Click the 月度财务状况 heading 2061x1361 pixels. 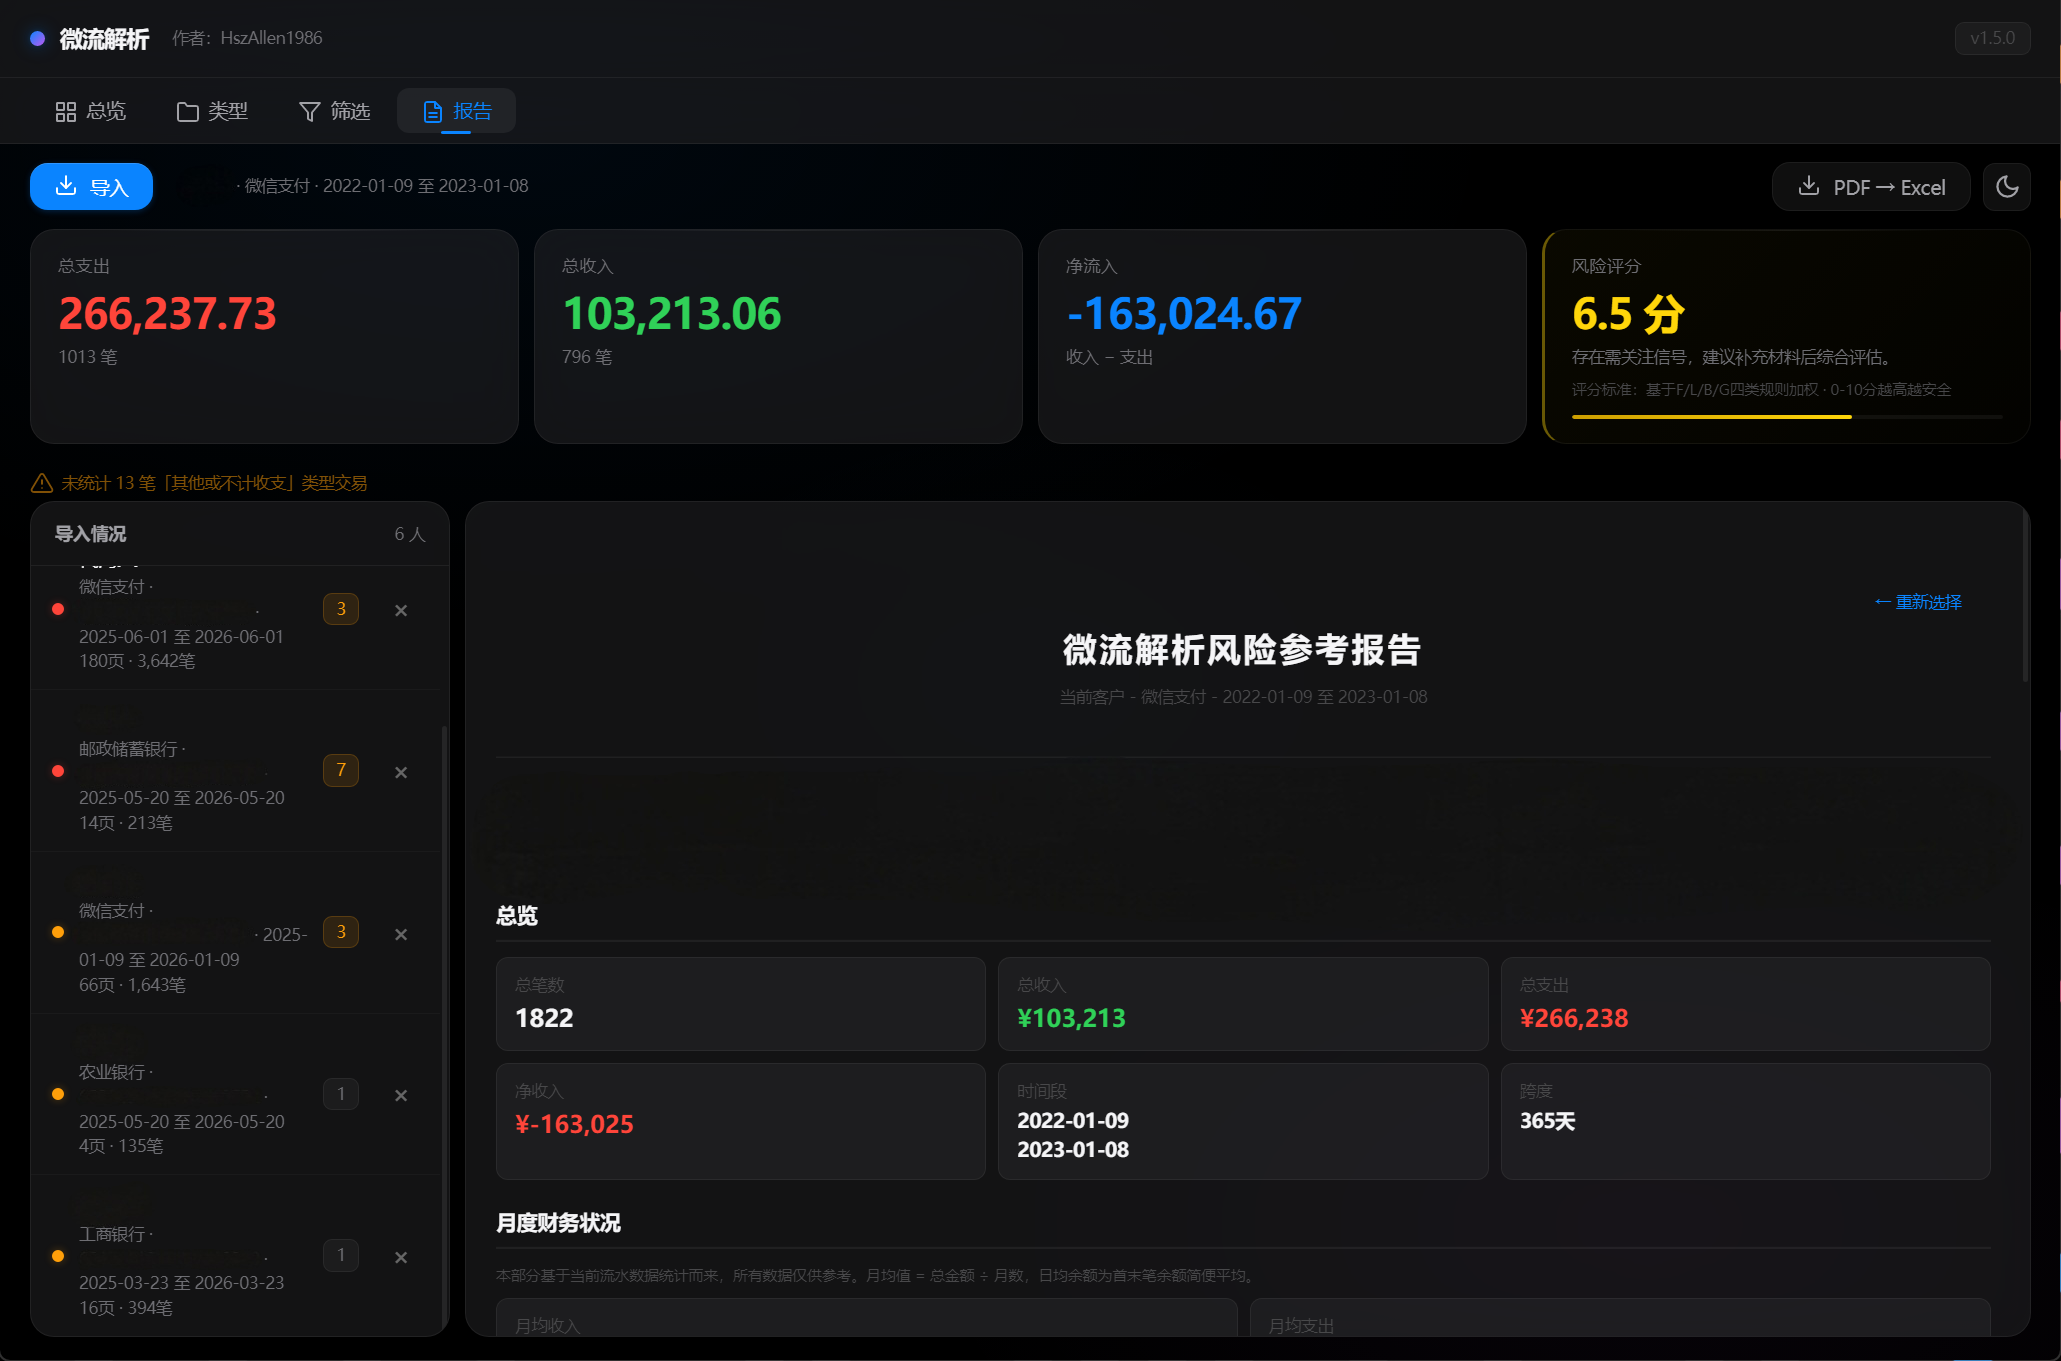(x=558, y=1223)
